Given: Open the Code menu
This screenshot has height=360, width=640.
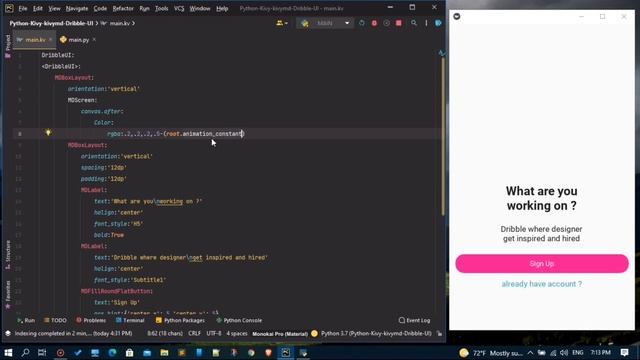Looking at the screenshot, I should click(x=100, y=9).
